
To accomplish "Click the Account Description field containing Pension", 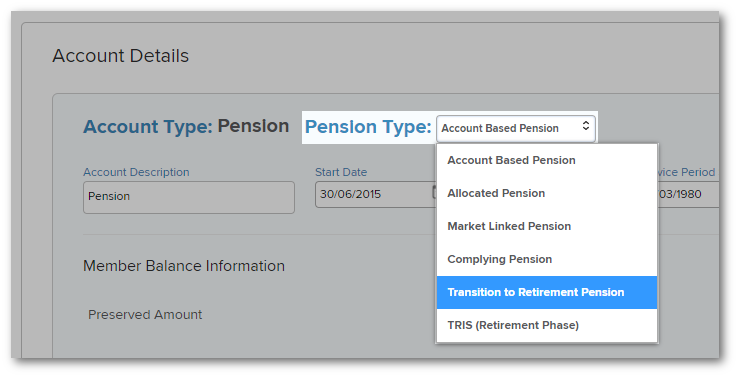I will coord(189,197).
